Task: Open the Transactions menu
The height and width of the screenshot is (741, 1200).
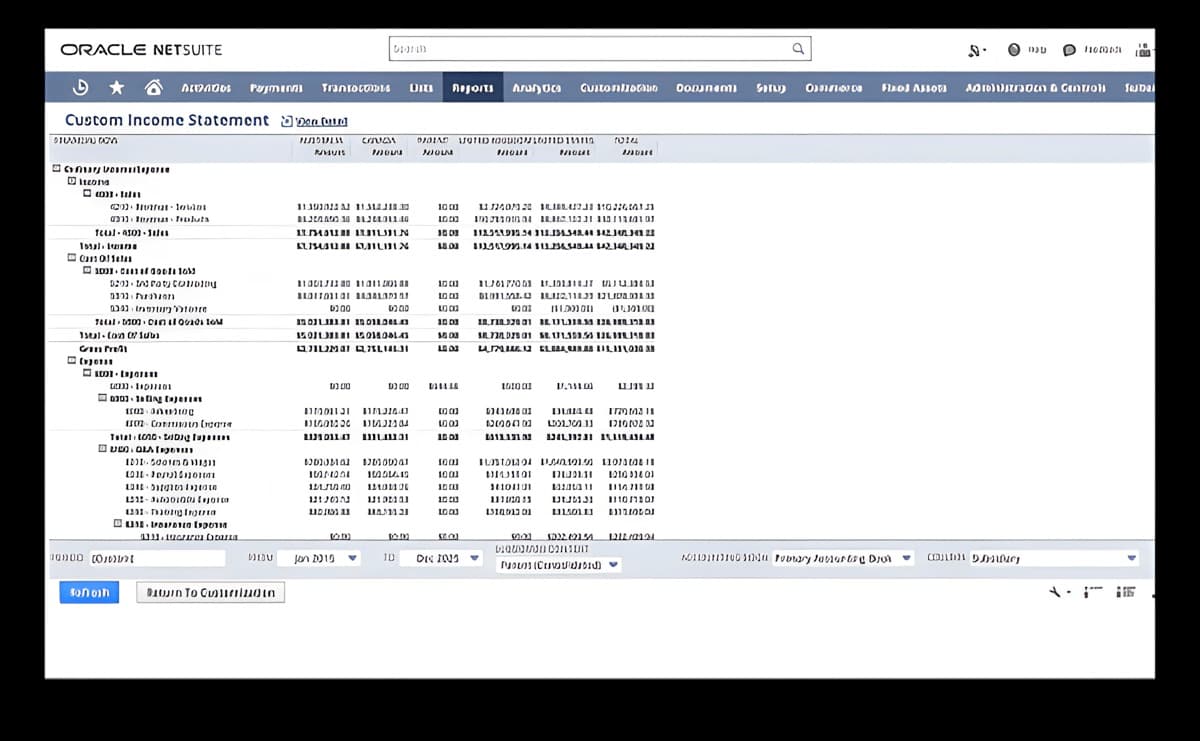Action: point(355,87)
